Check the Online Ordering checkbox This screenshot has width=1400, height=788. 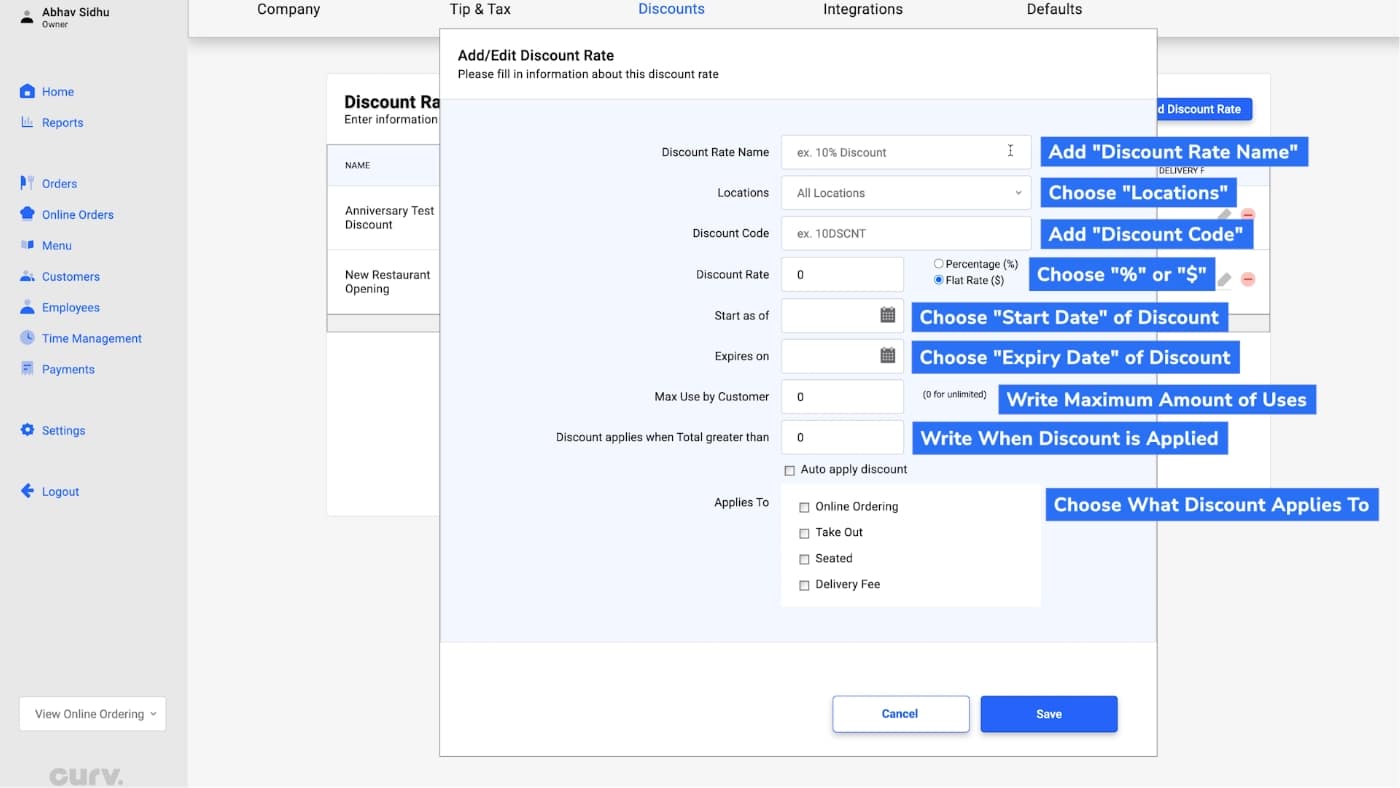(804, 507)
